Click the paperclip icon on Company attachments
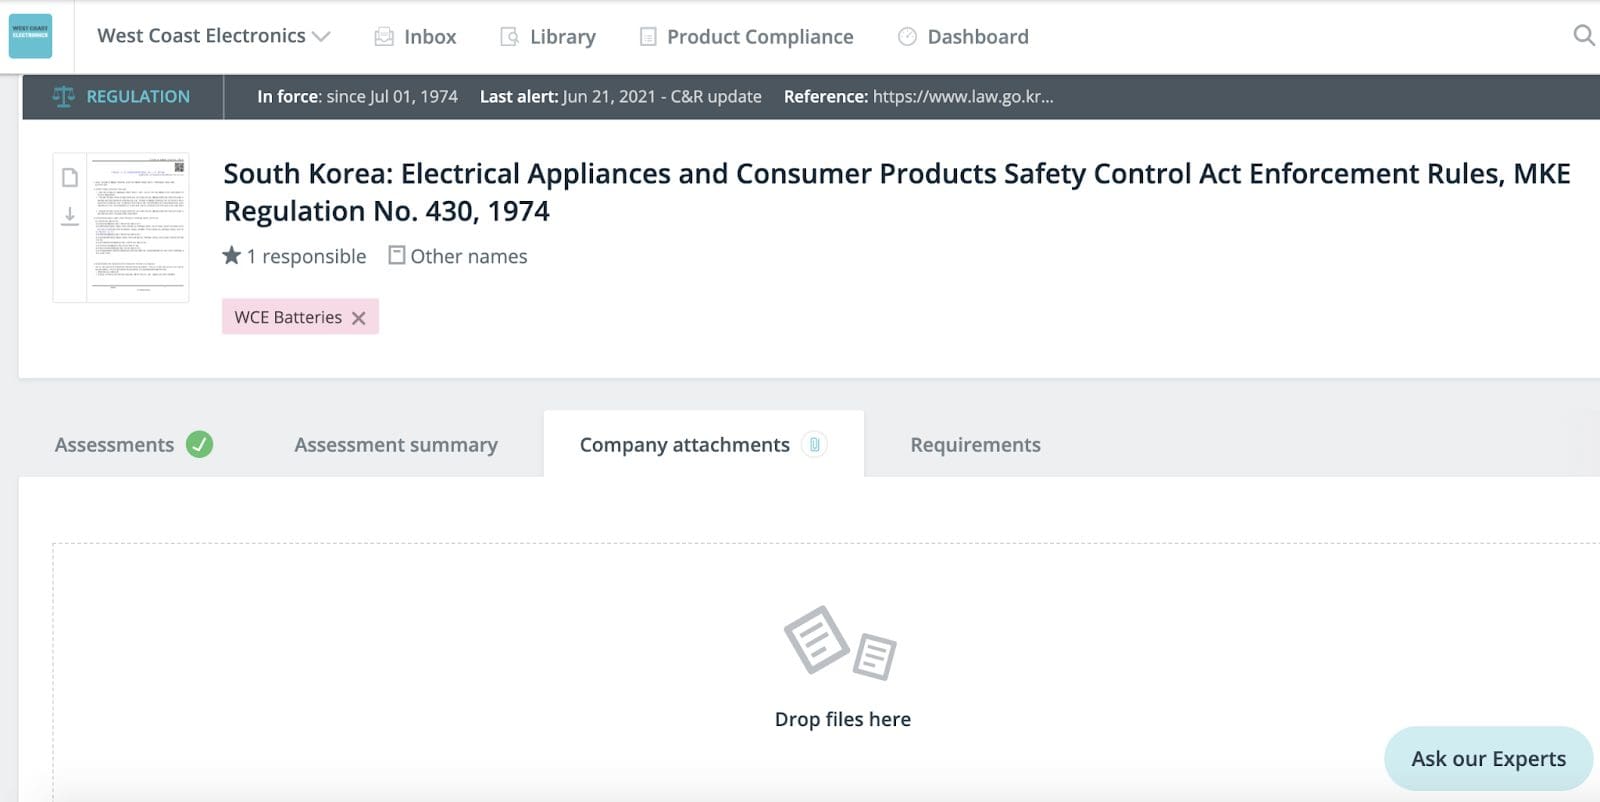Image resolution: width=1600 pixels, height=802 pixels. pyautogui.click(x=815, y=445)
